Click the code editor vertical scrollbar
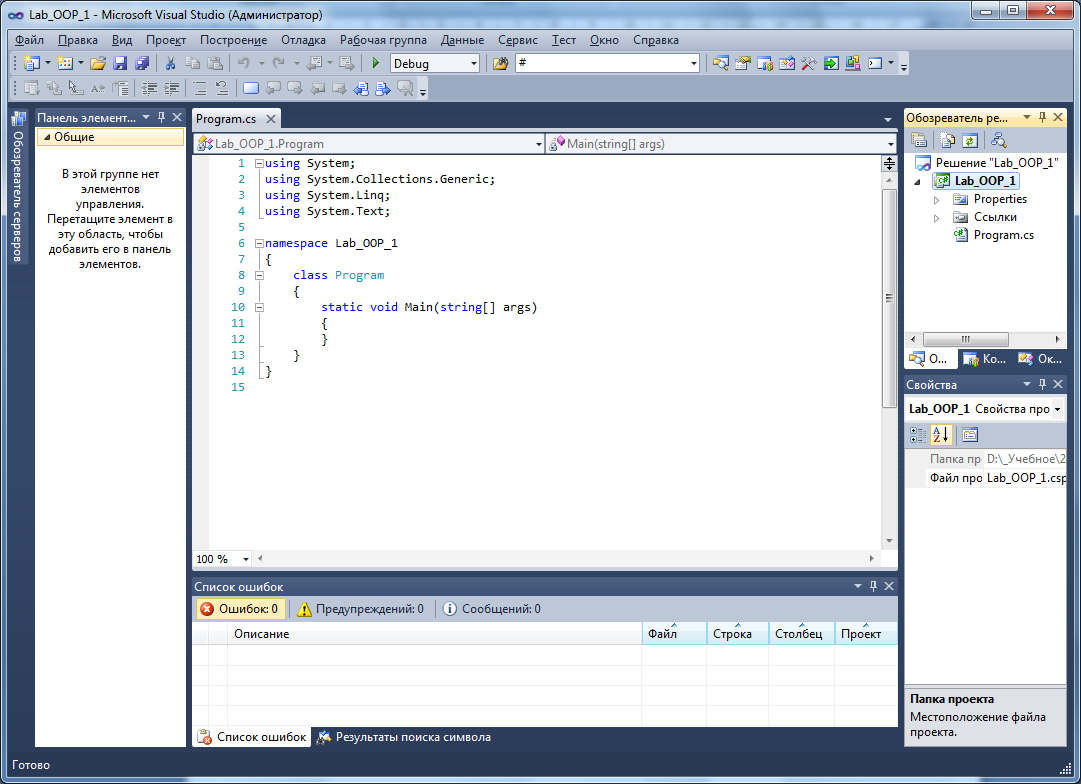 point(889,298)
